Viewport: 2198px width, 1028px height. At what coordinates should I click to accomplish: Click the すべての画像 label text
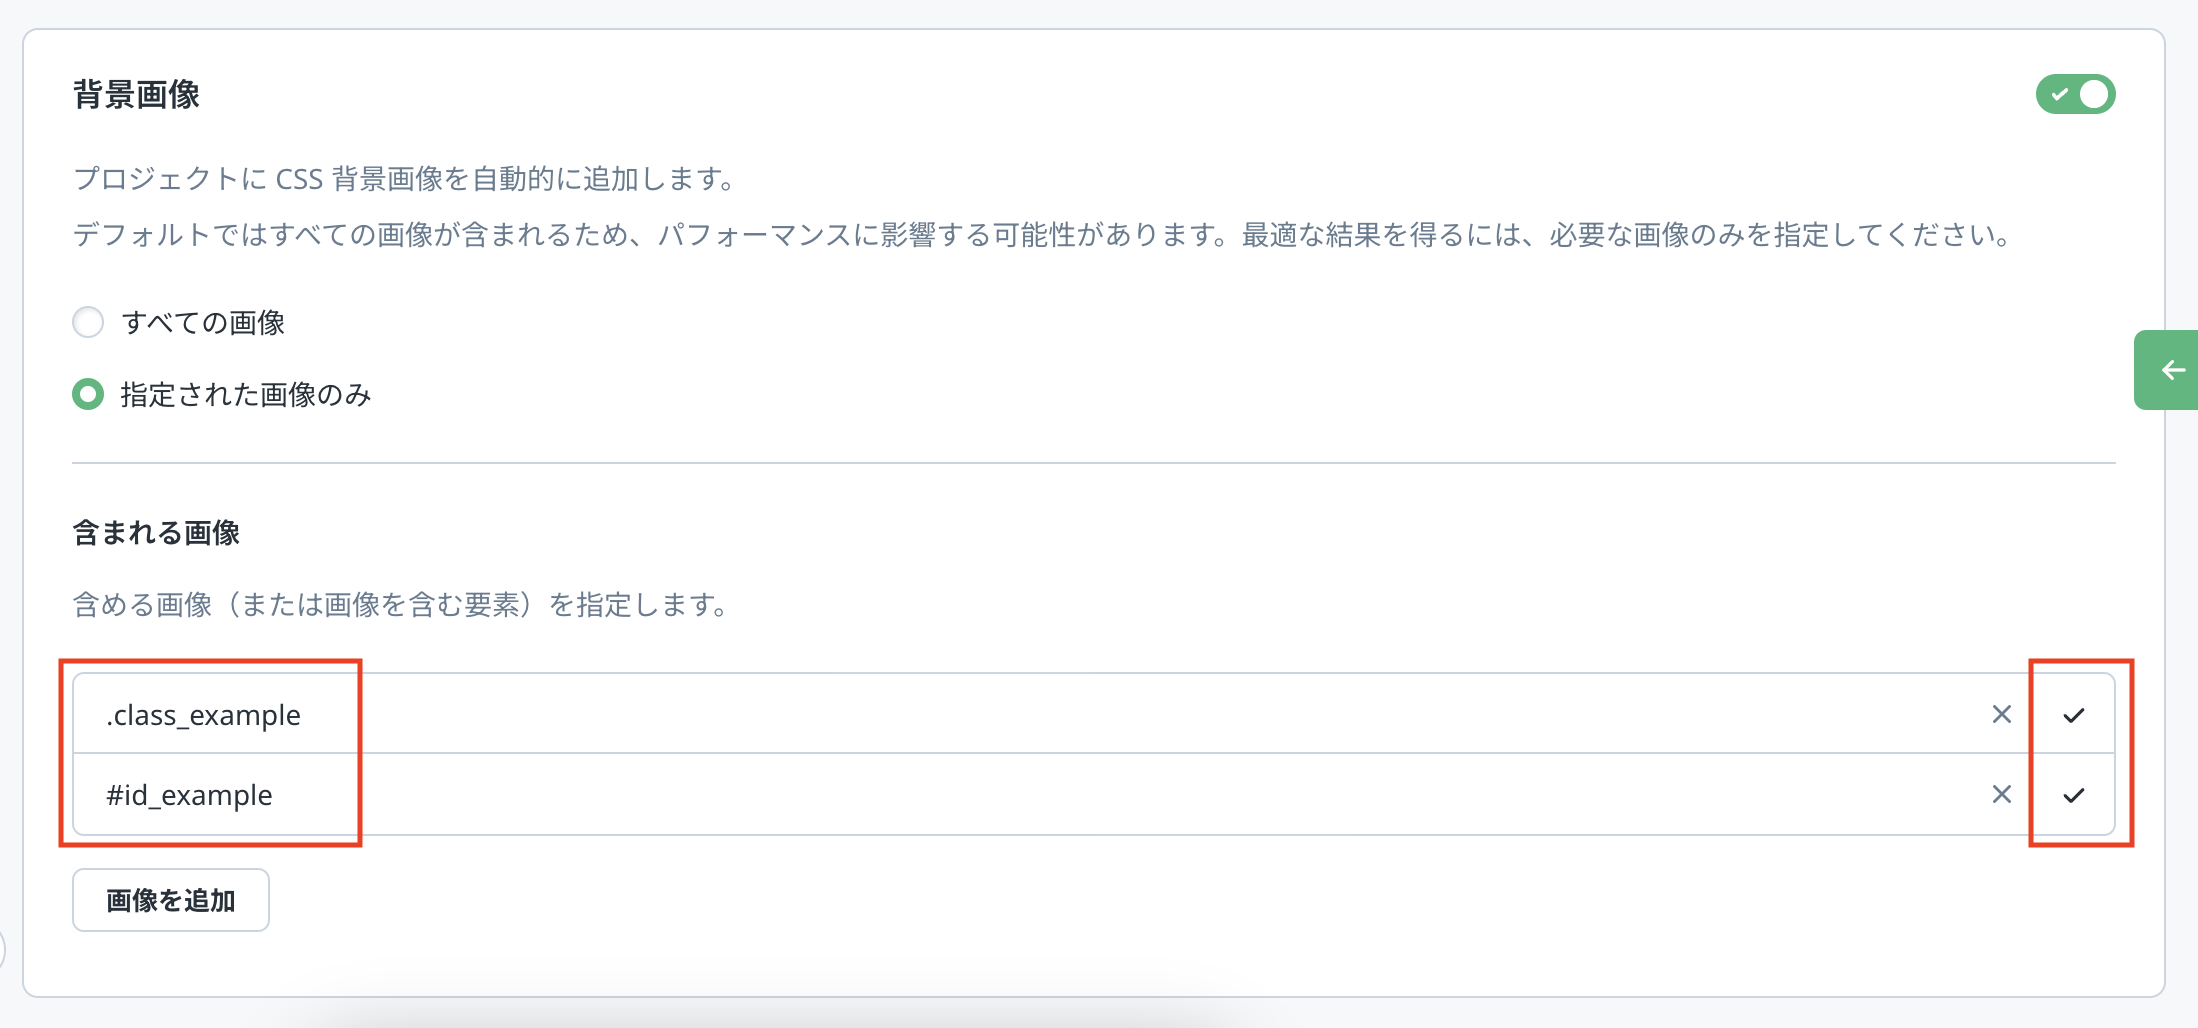pos(203,323)
